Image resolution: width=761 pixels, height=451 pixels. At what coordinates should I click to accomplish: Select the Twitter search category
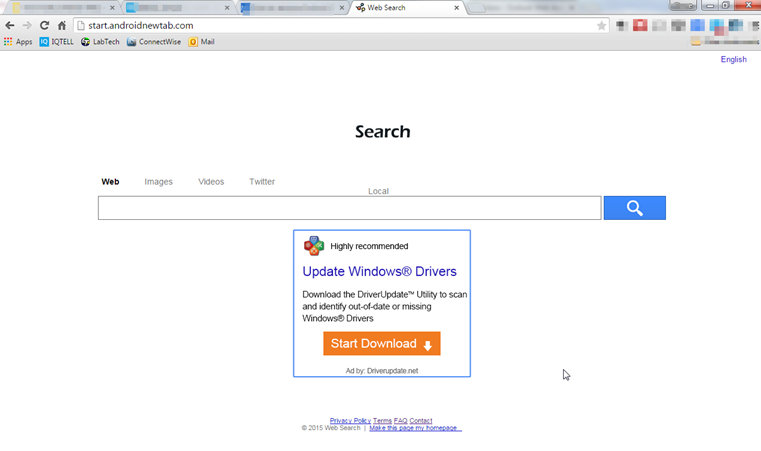click(x=262, y=182)
